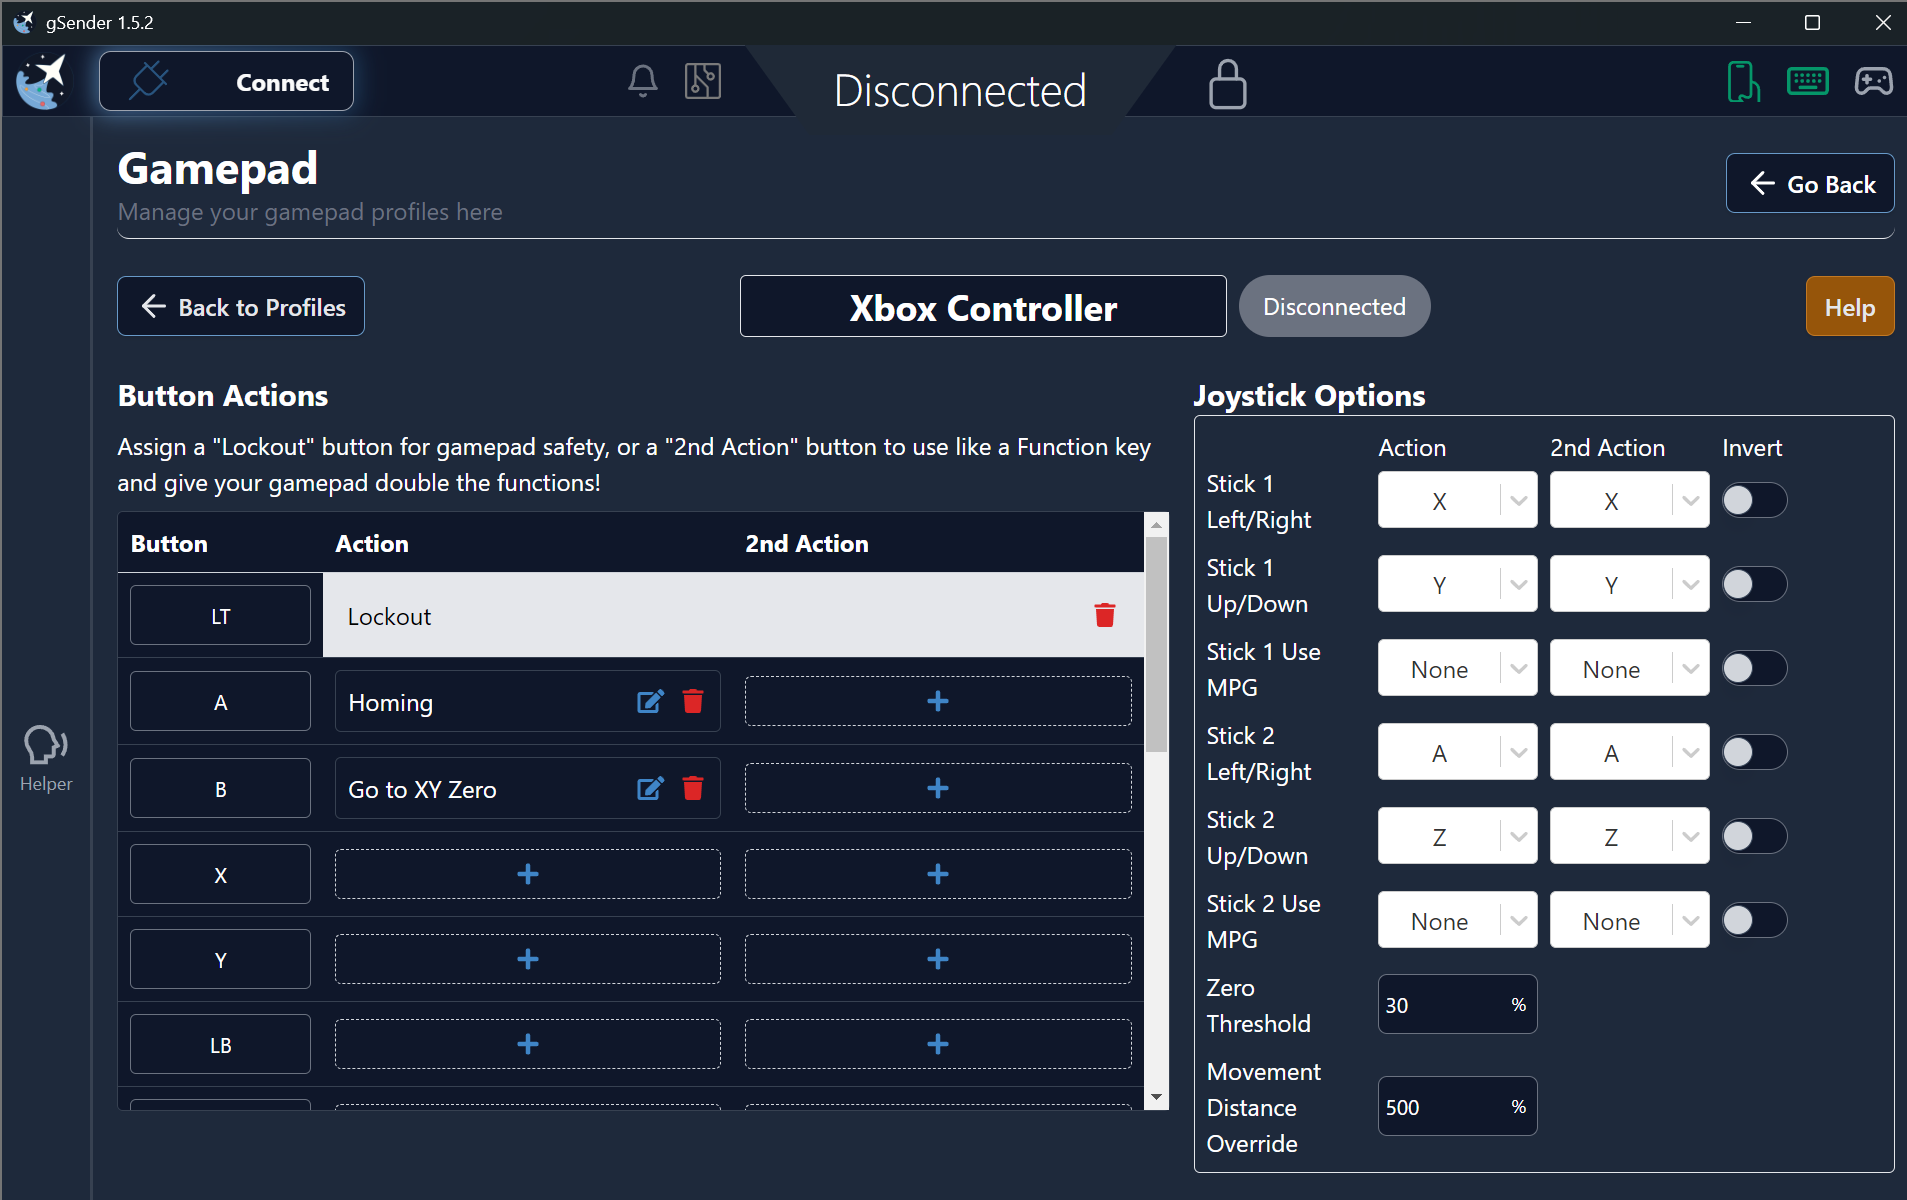
Task: Add a 2nd Action for button B
Action: point(938,788)
